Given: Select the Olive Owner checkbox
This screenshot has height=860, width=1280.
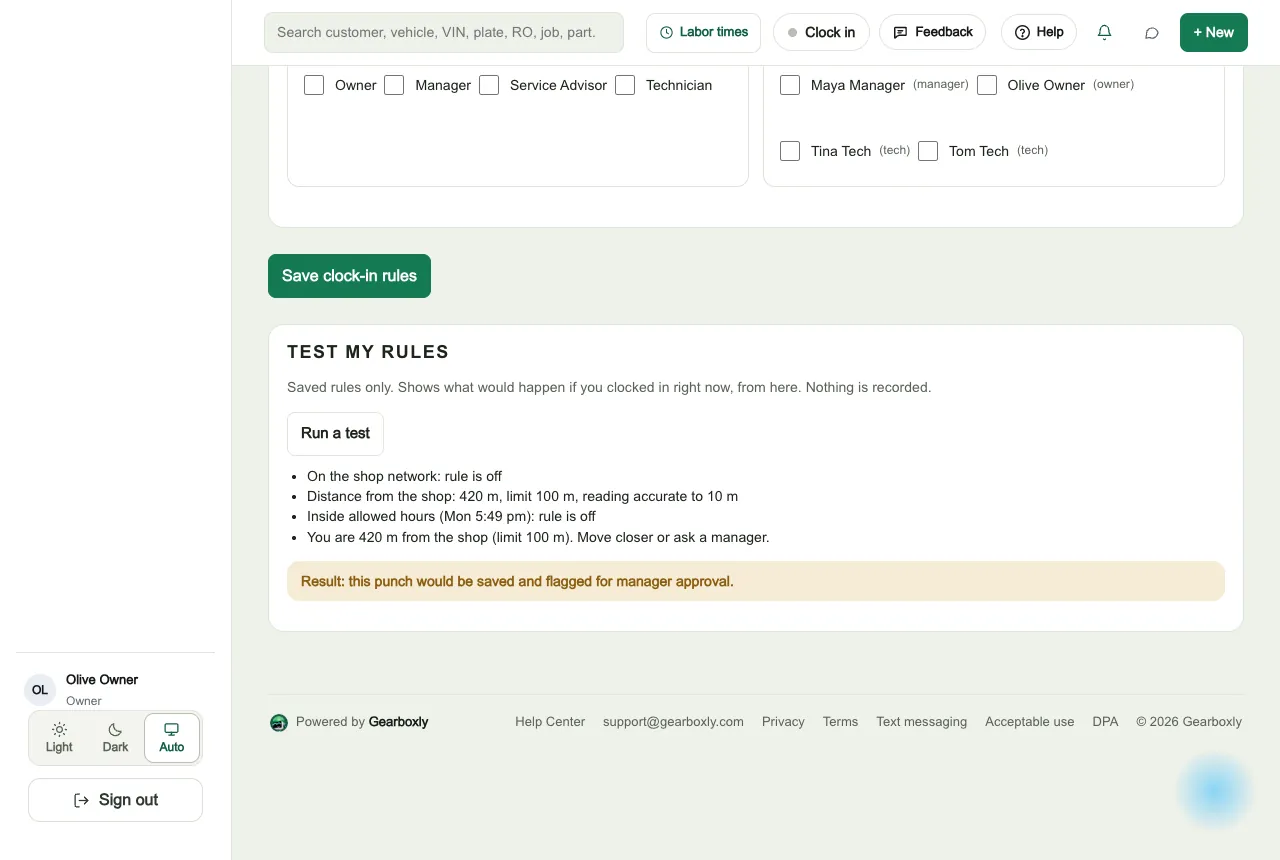Looking at the screenshot, I should (987, 85).
